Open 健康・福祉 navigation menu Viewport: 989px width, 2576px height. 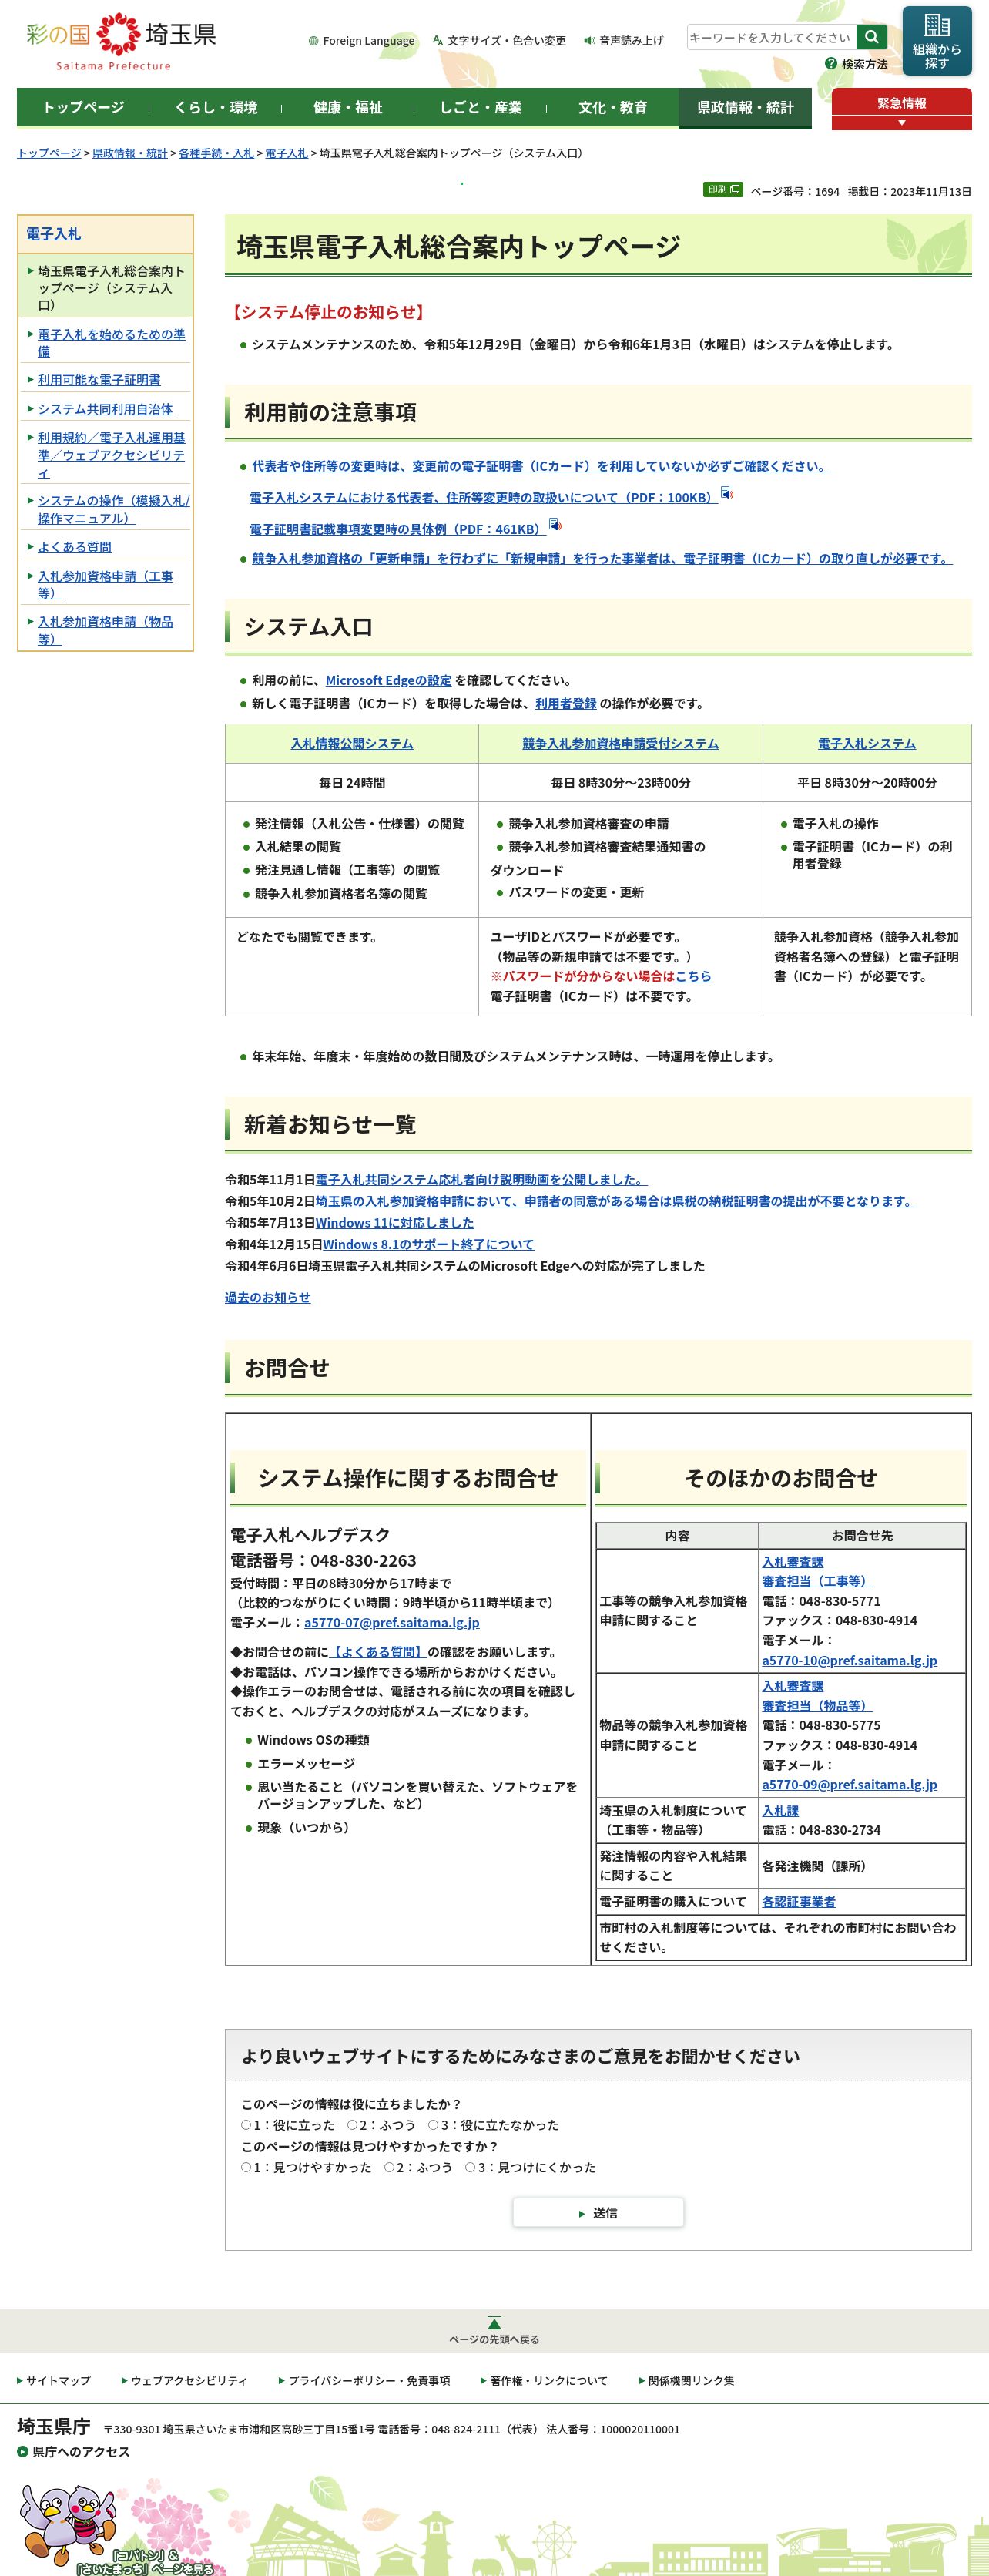coord(347,108)
